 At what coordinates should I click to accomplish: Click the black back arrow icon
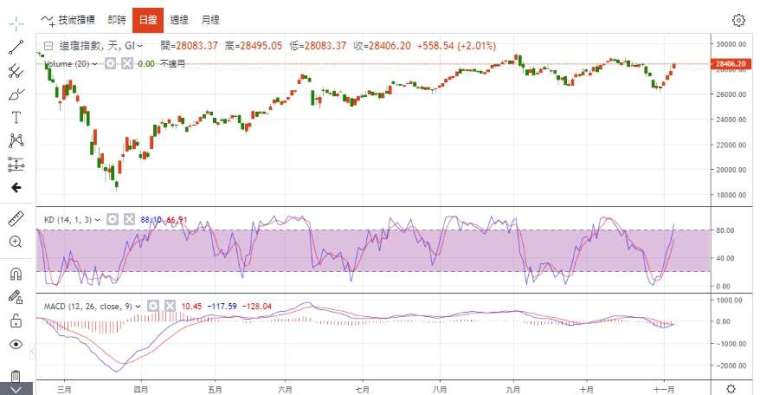point(16,188)
